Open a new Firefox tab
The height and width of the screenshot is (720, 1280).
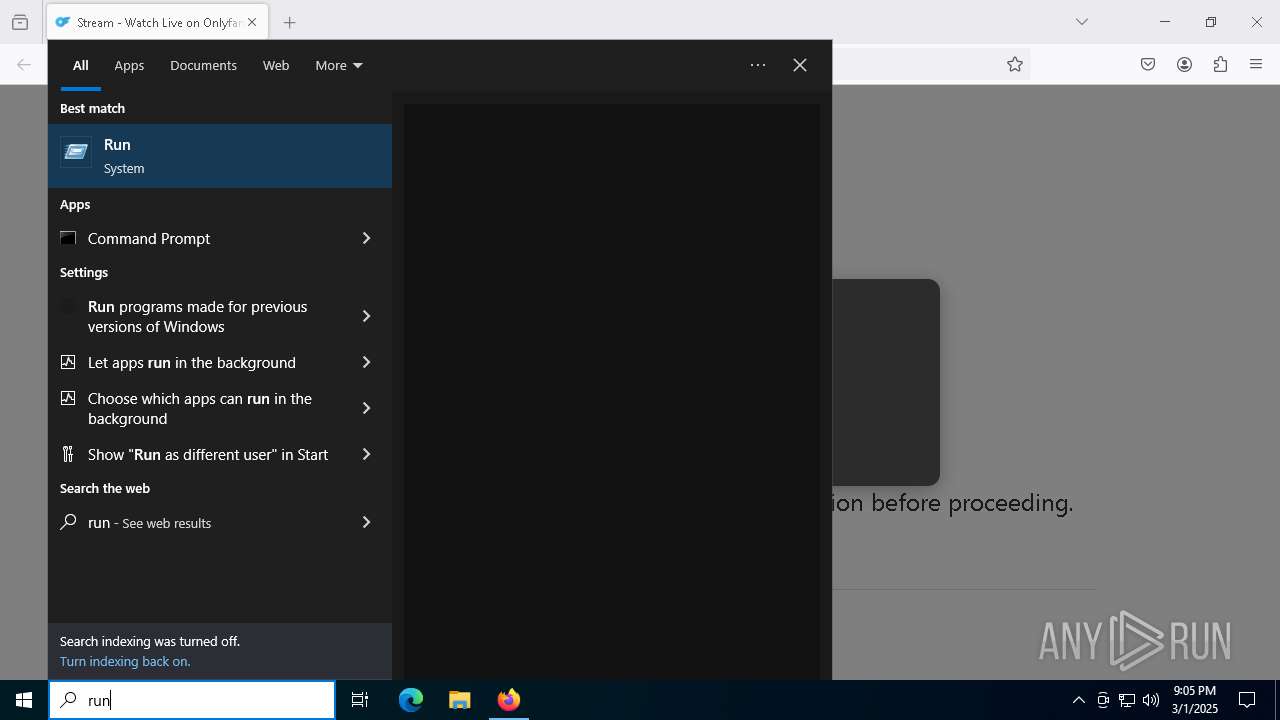click(290, 22)
